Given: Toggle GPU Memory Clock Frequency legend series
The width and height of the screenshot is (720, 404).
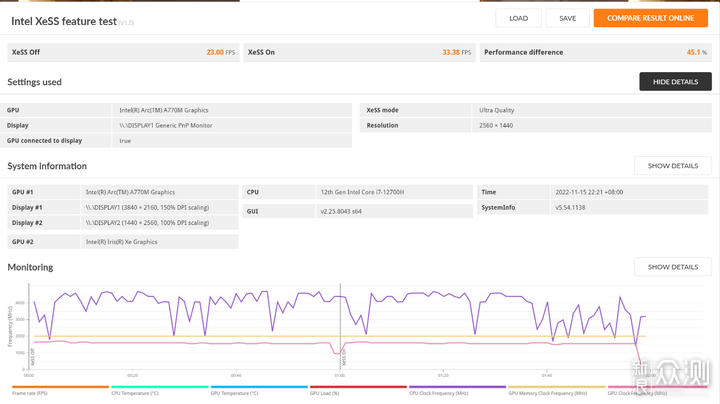Looking at the screenshot, I should (x=557, y=390).
